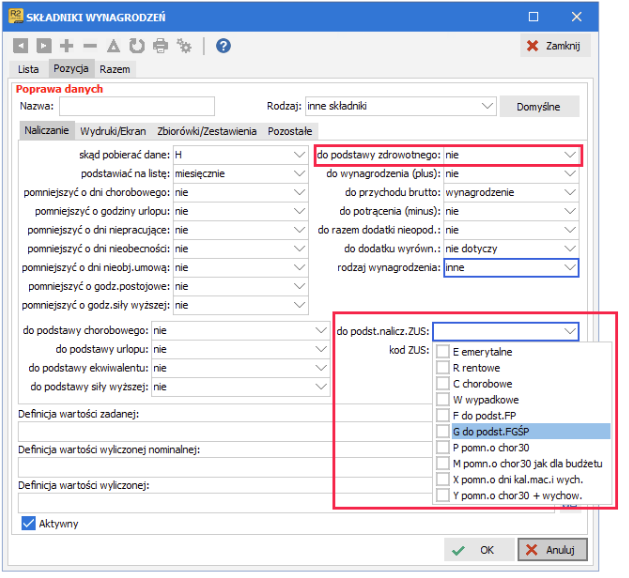The width and height of the screenshot is (629, 578).
Task: Close window with Zamknij button
Action: [x=555, y=46]
